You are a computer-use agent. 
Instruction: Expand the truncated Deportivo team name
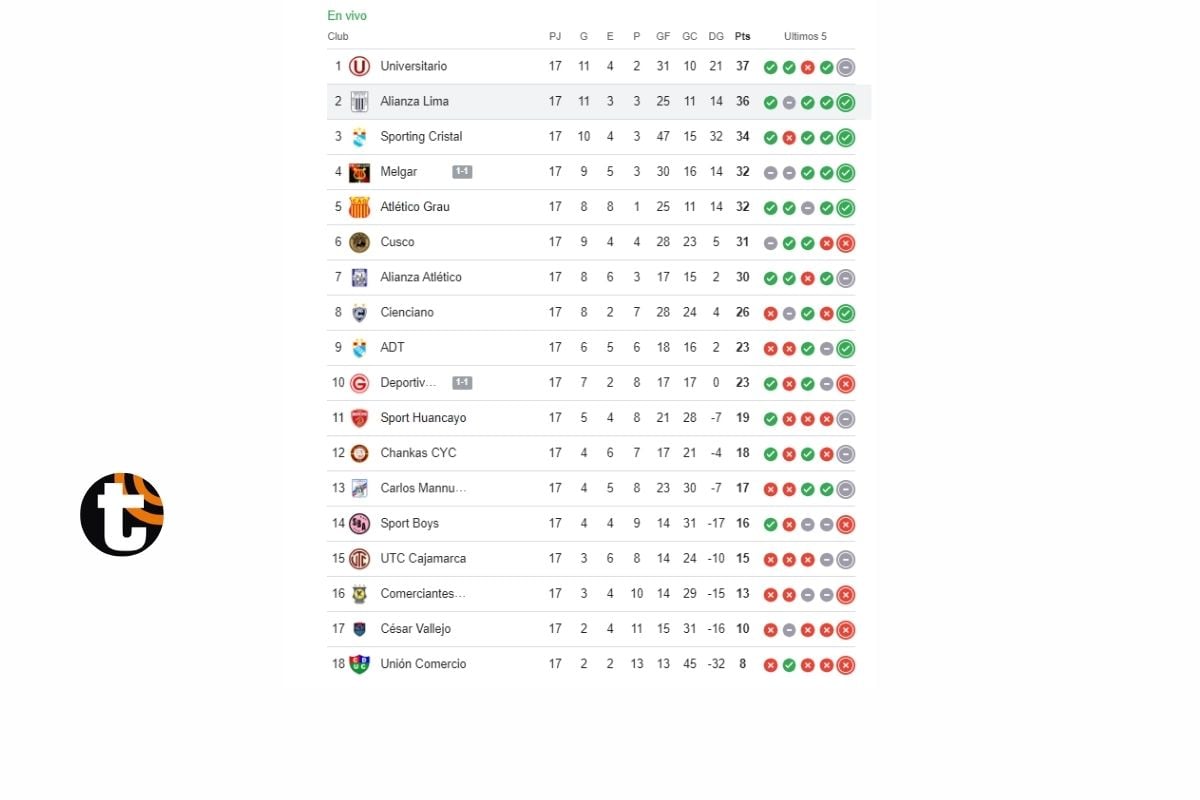point(410,382)
